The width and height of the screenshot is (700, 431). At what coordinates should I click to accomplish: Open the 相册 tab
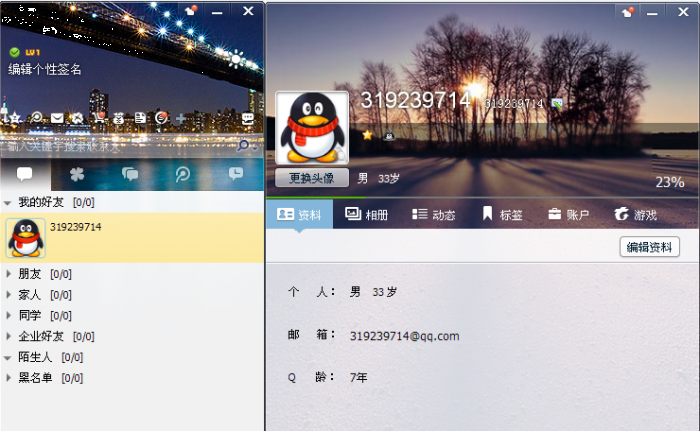pos(367,215)
